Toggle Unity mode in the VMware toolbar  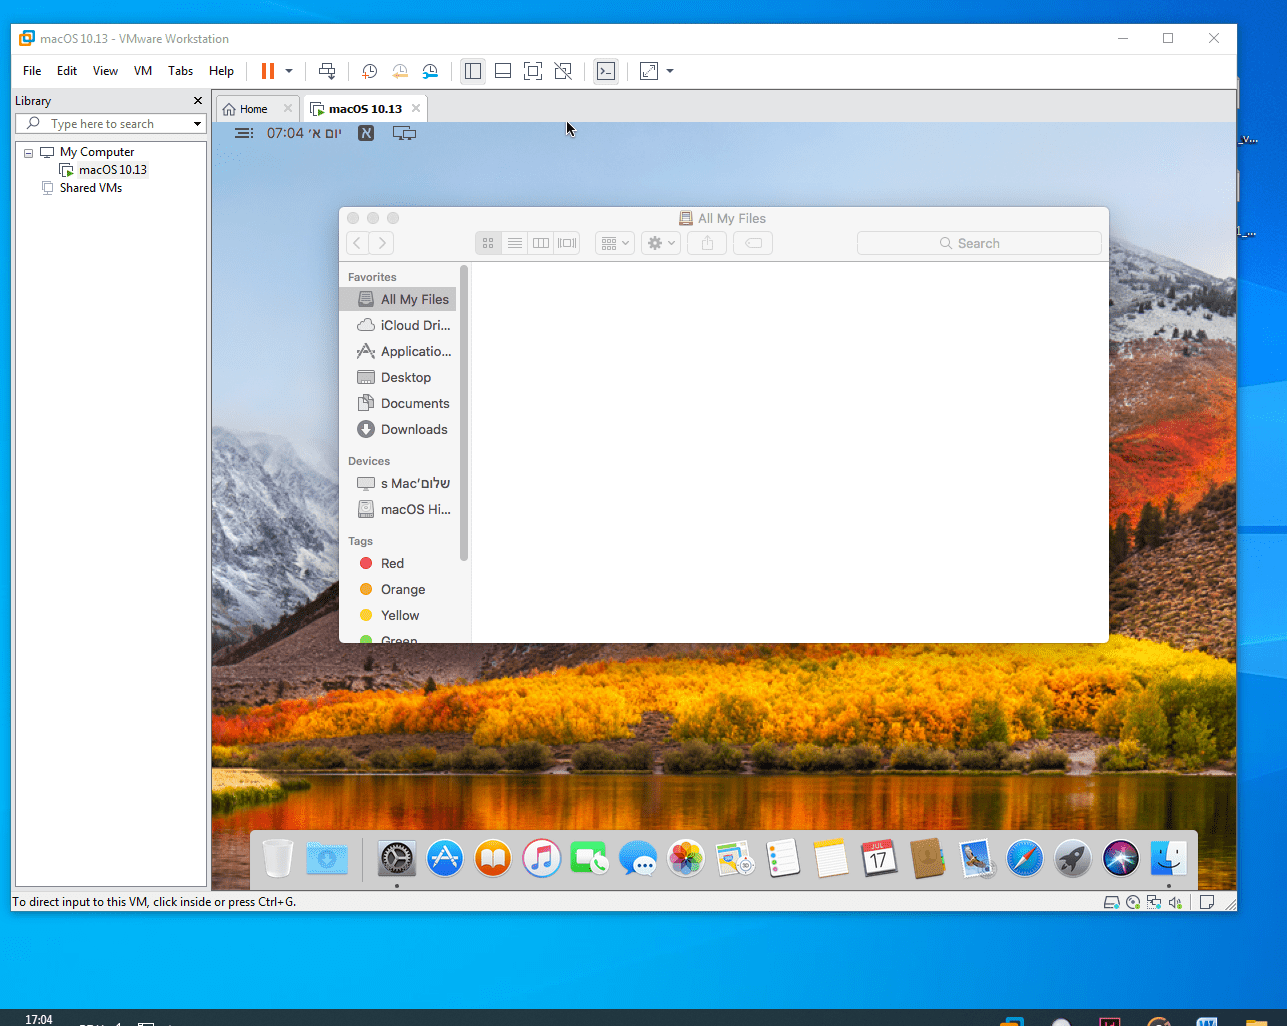click(563, 71)
